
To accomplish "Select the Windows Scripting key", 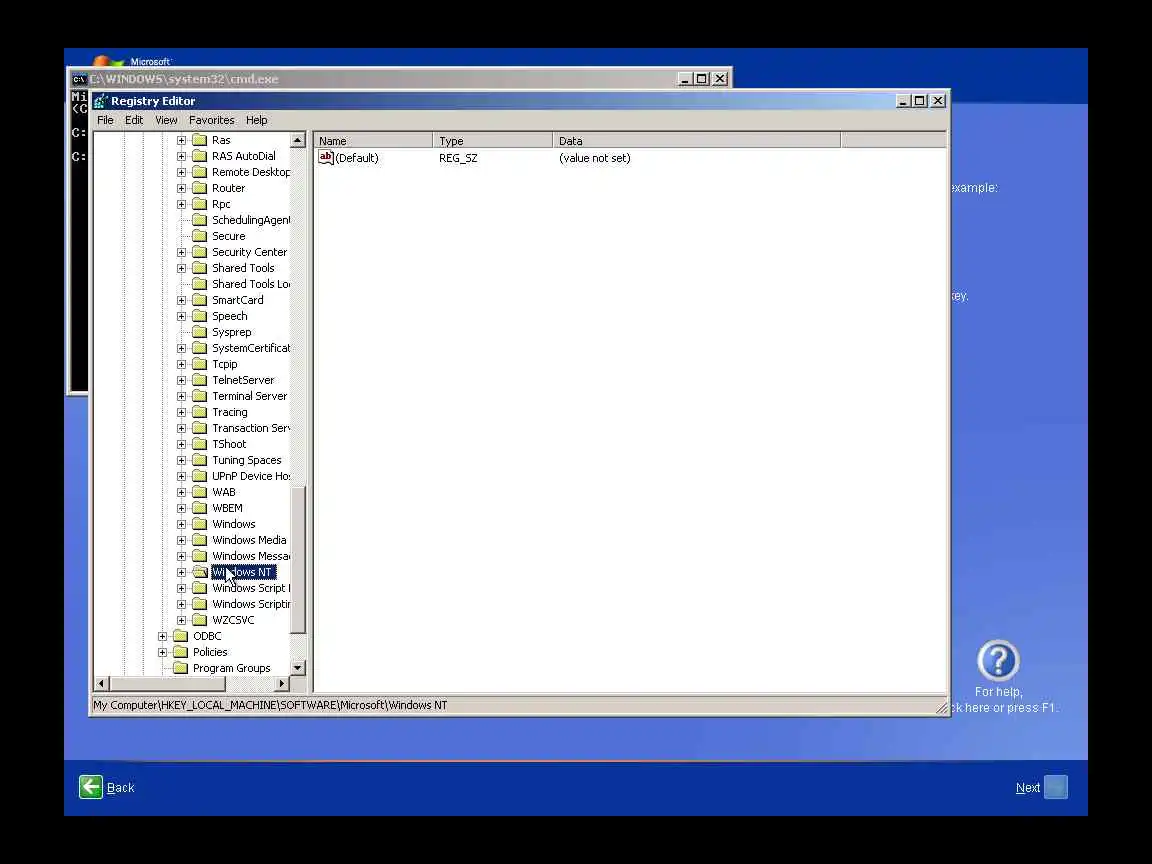I will [x=251, y=605].
